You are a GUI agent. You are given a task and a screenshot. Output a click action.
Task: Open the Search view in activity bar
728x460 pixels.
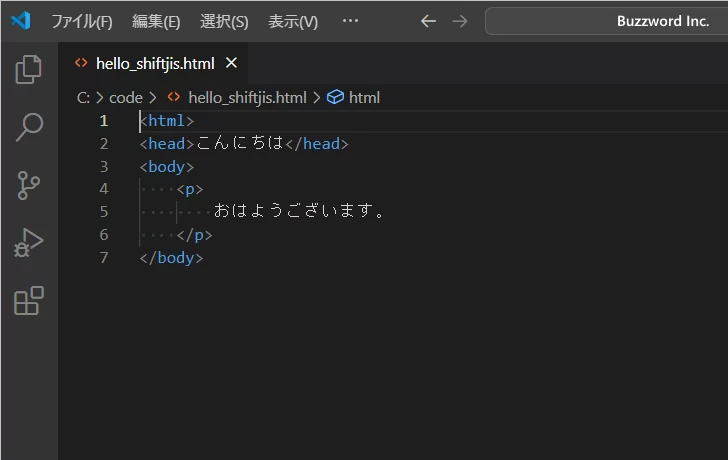tap(29, 127)
